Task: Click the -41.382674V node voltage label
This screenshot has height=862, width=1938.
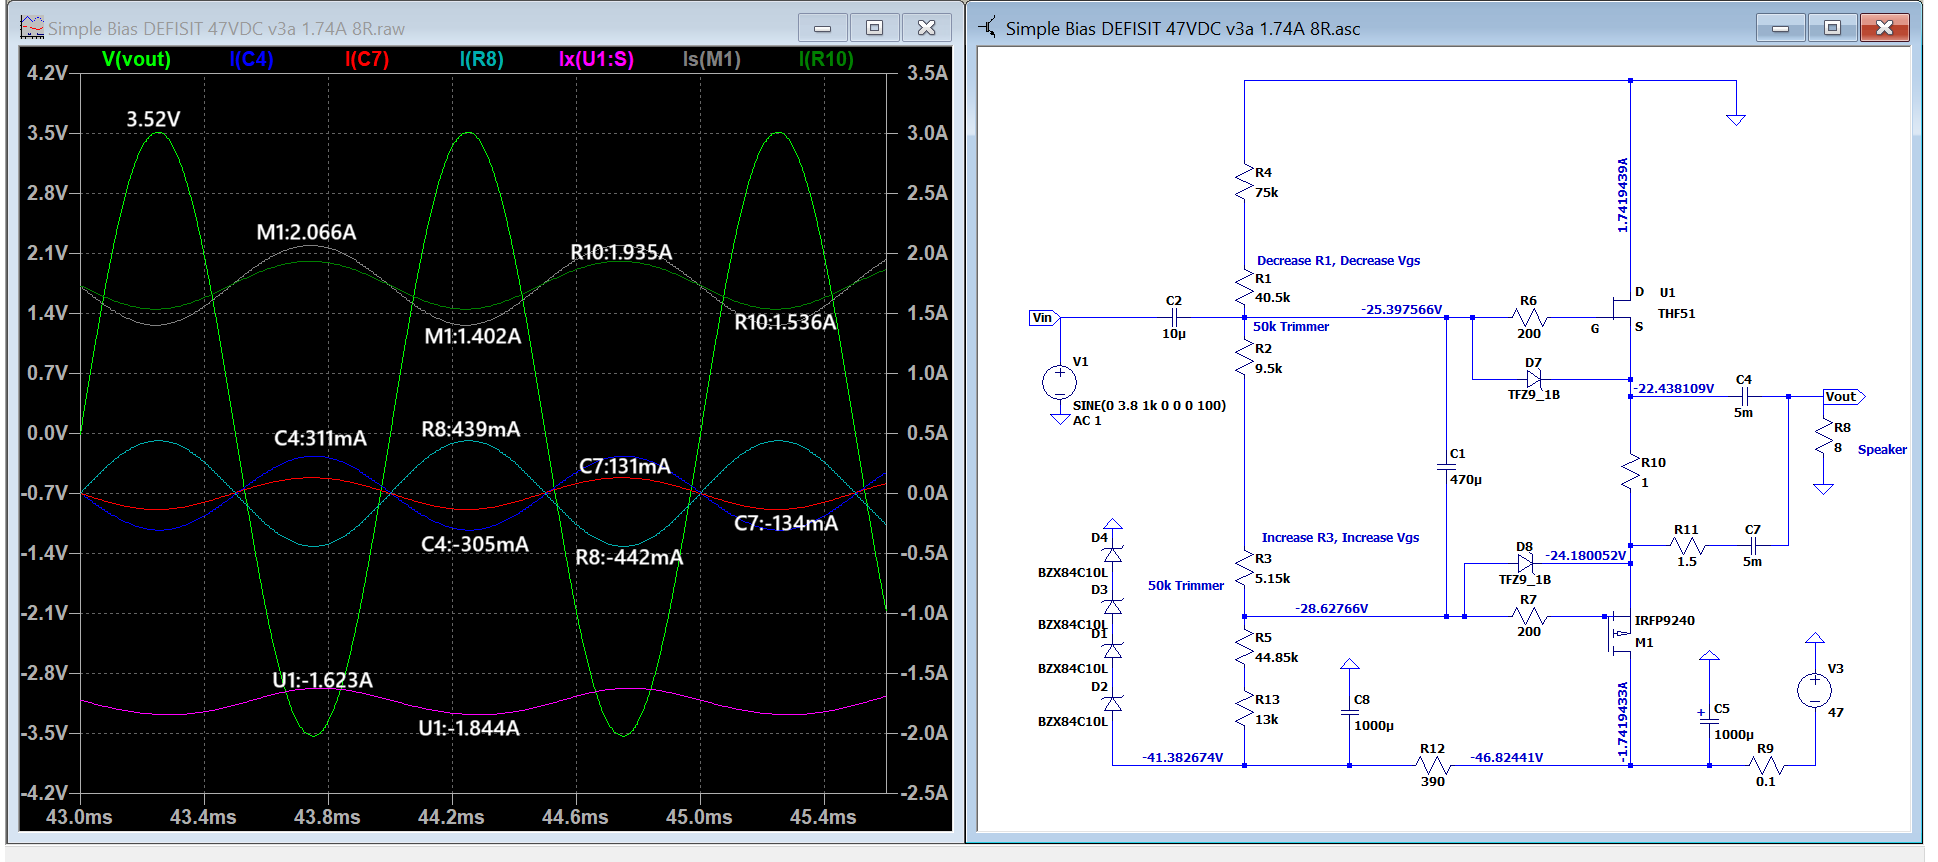Action: [x=1182, y=757]
